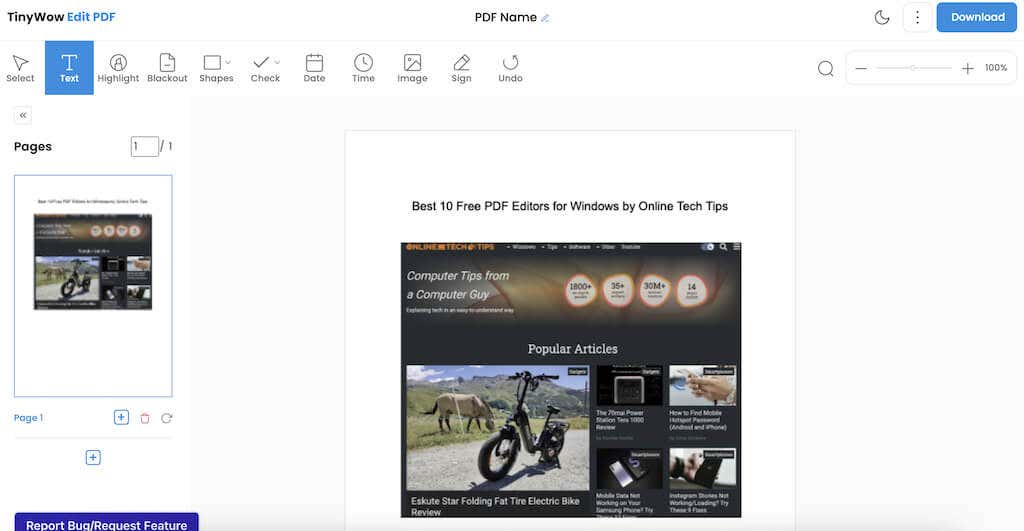Viewport: 1024px width, 531px height.
Task: Open the three-dot more options menu
Action: tap(917, 18)
